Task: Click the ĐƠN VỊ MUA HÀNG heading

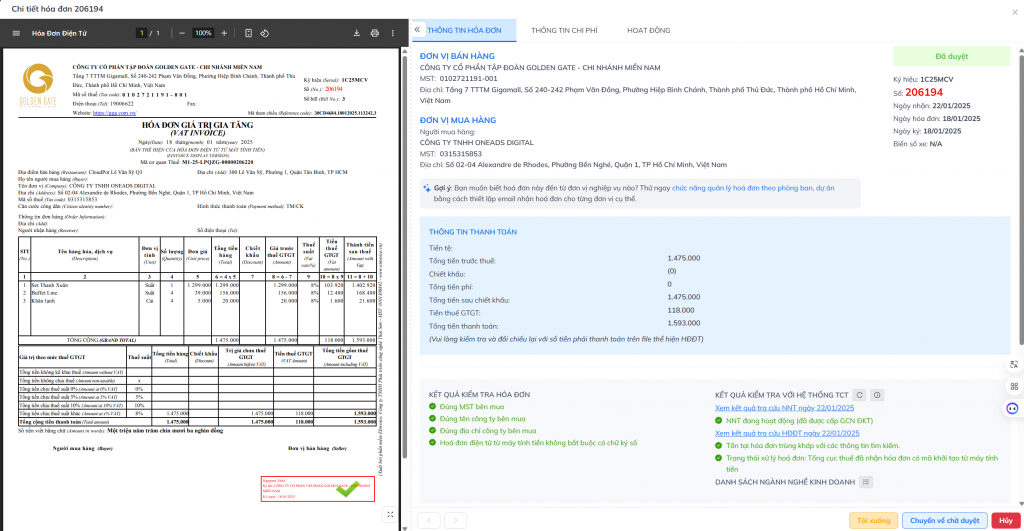Action: pyautogui.click(x=458, y=120)
